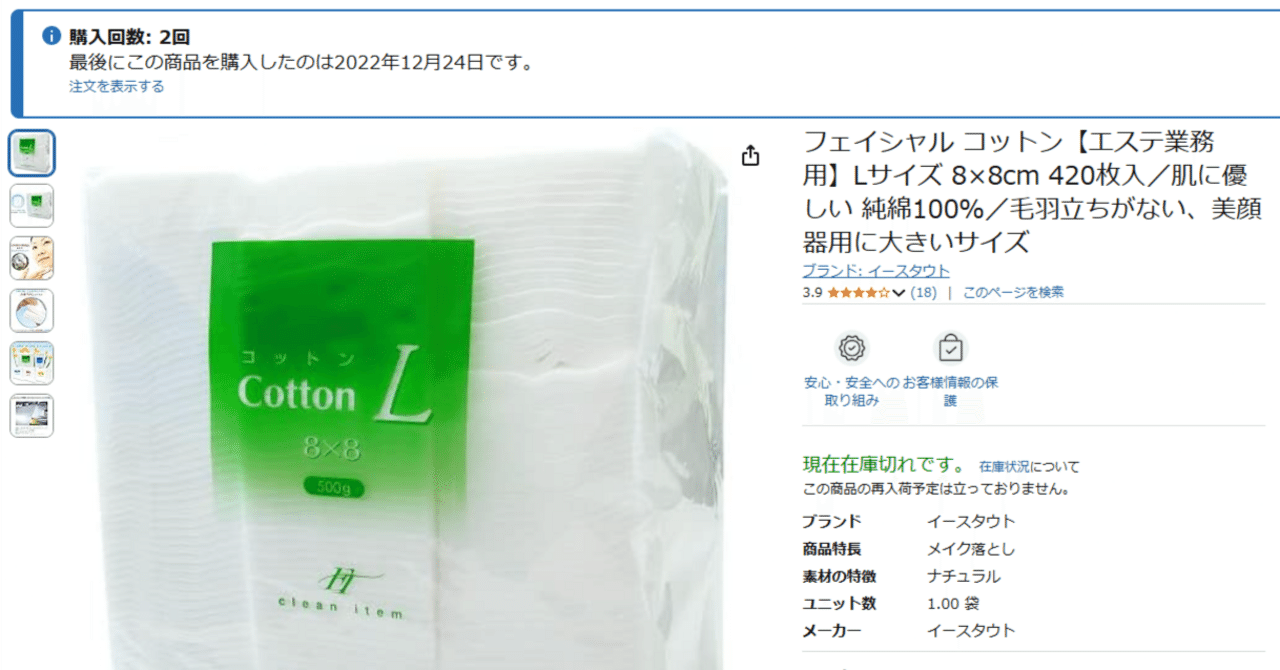Click the share icon above product image

751,156
